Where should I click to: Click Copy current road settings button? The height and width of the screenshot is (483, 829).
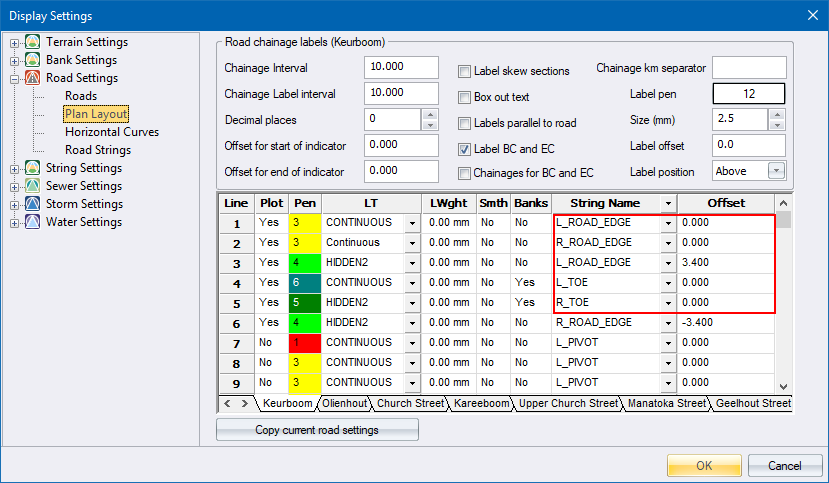tap(317, 430)
